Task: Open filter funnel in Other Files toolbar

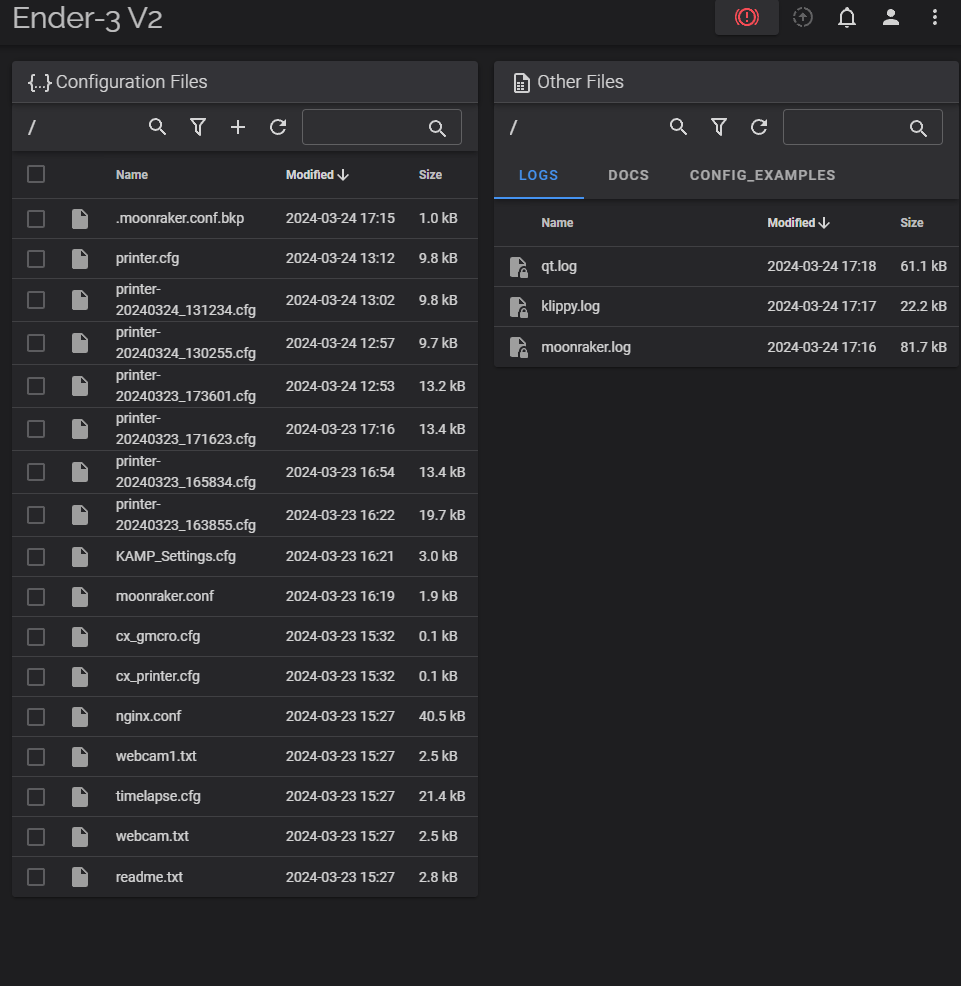Action: point(718,127)
